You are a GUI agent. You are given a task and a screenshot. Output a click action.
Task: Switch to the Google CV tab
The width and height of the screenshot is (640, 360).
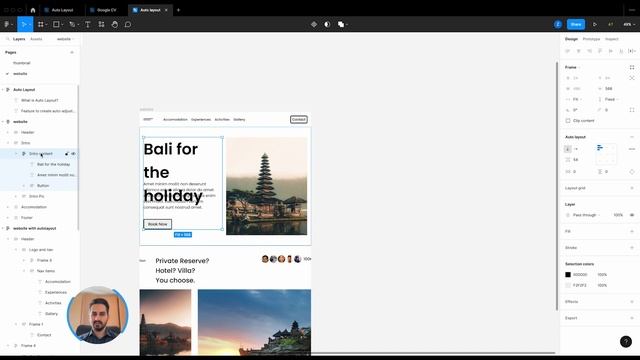click(106, 10)
